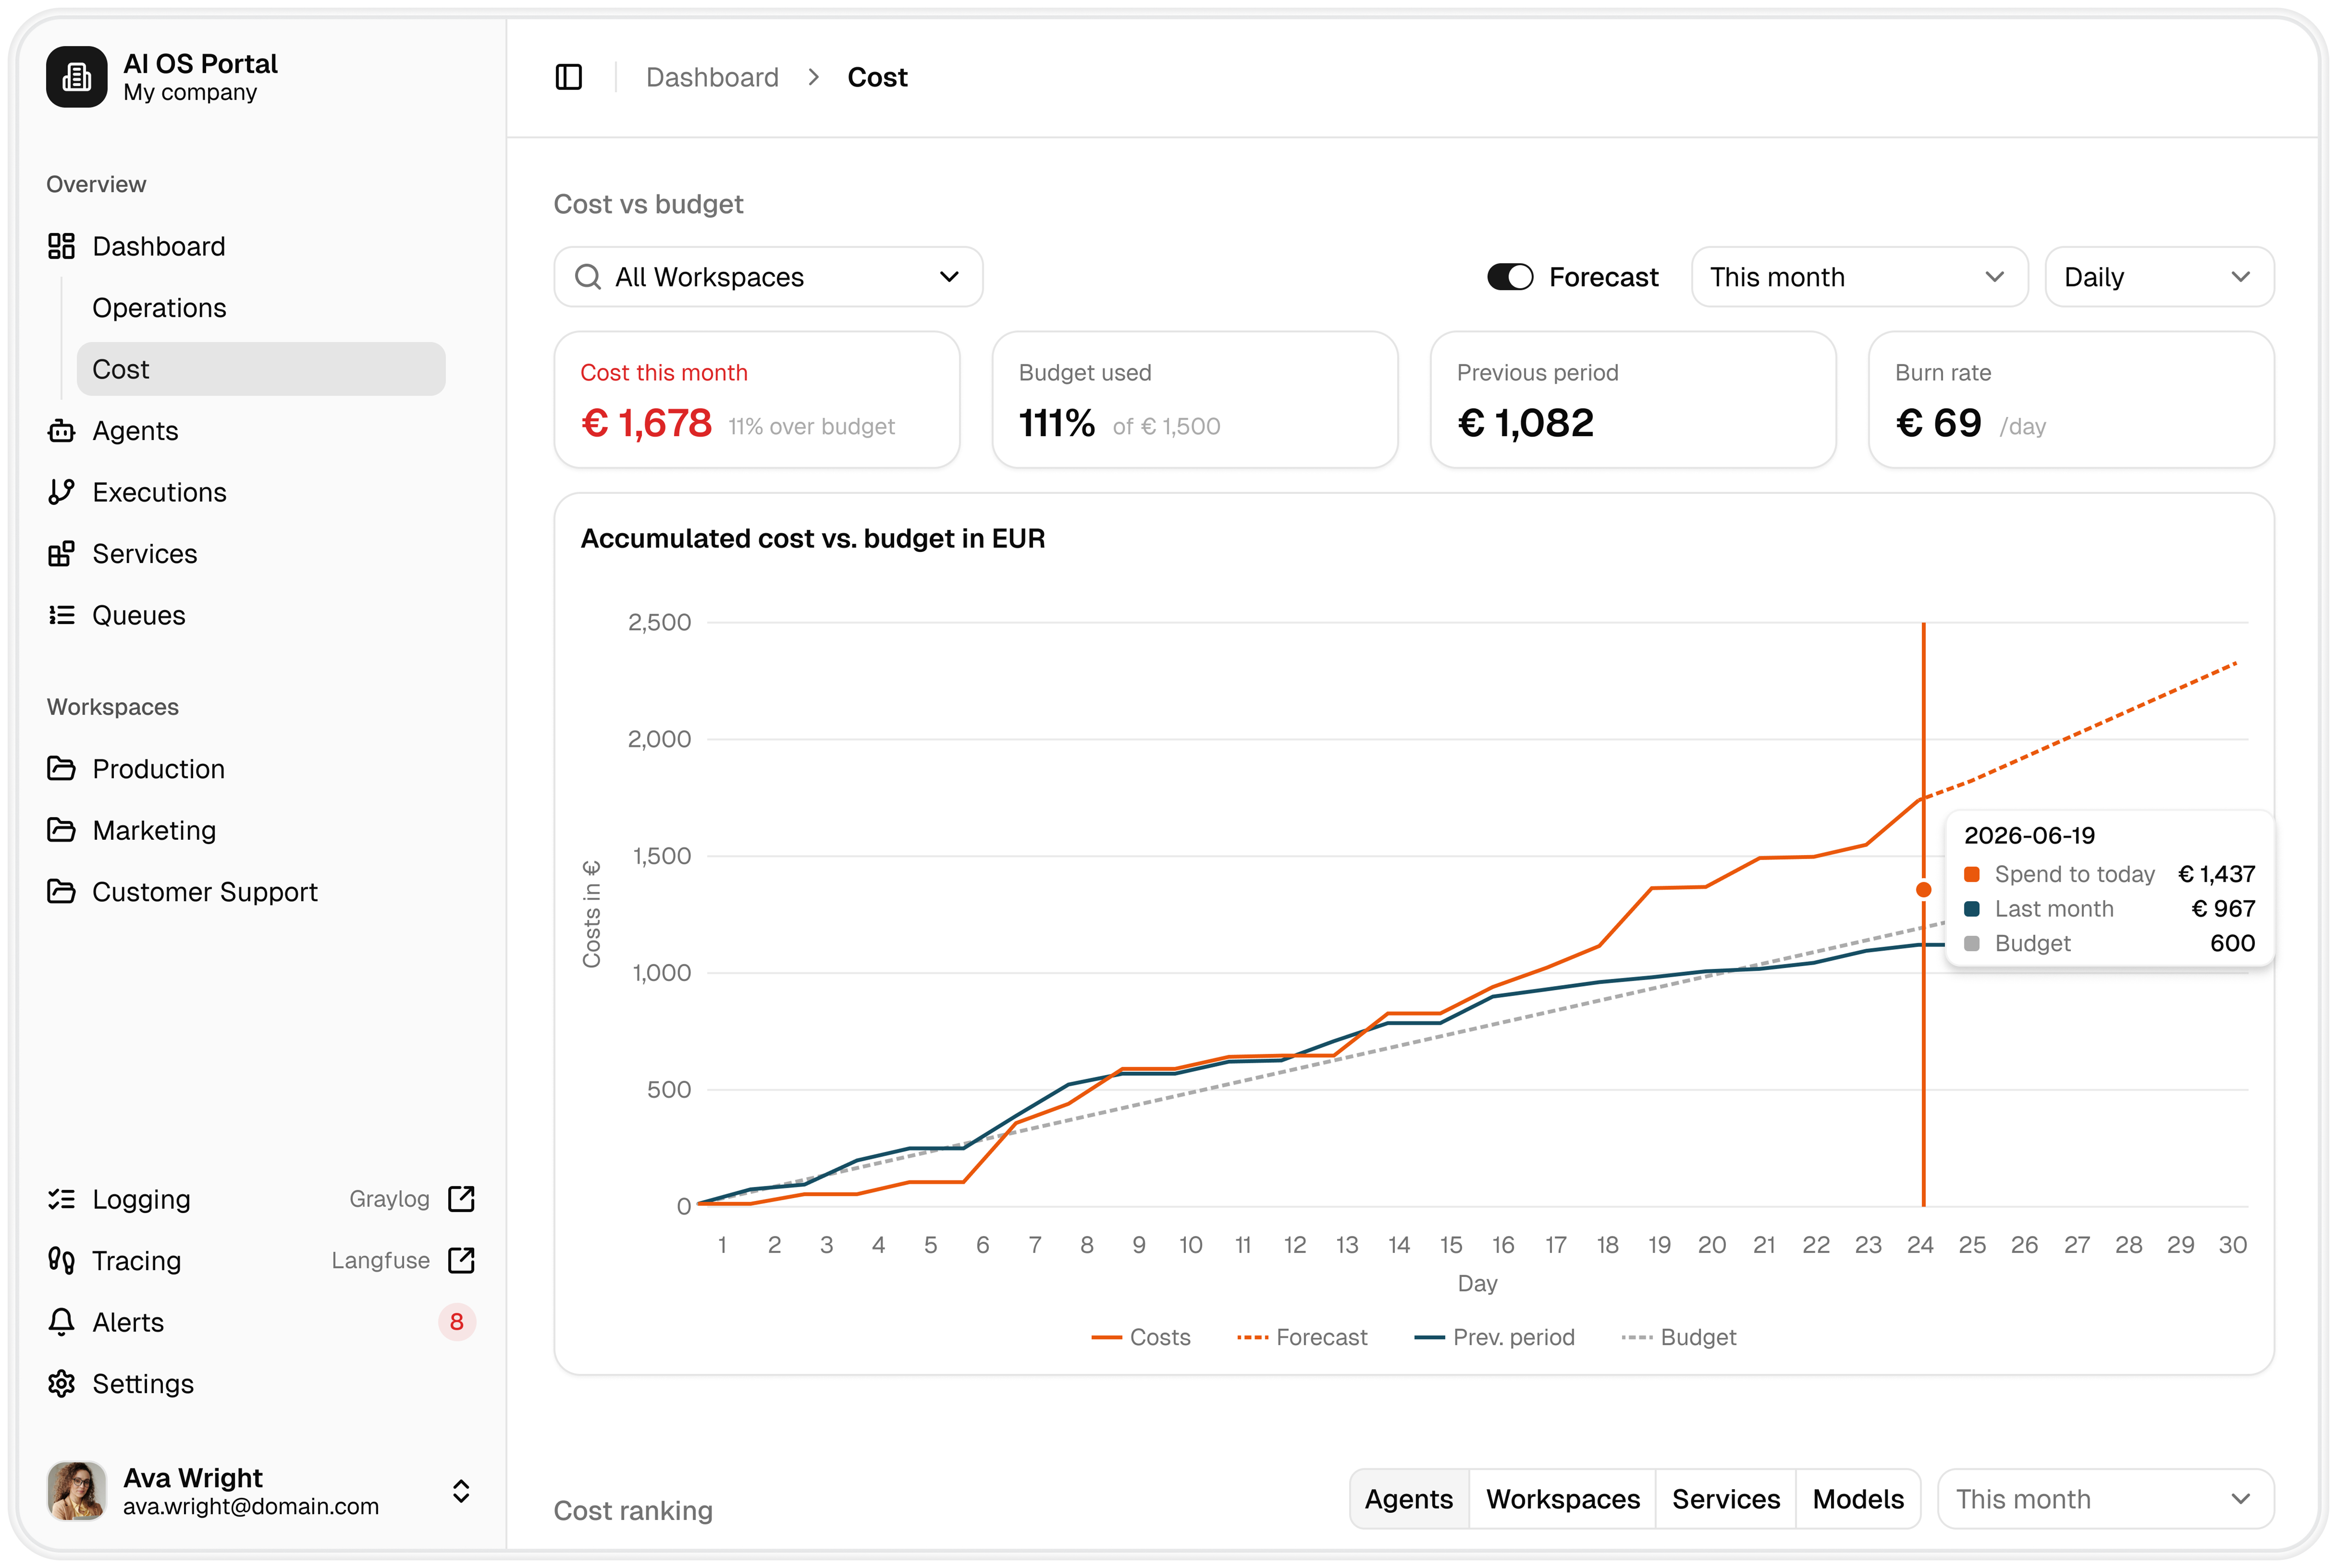Click the Agents robot icon
This screenshot has width=2337, height=1568.
[x=61, y=431]
